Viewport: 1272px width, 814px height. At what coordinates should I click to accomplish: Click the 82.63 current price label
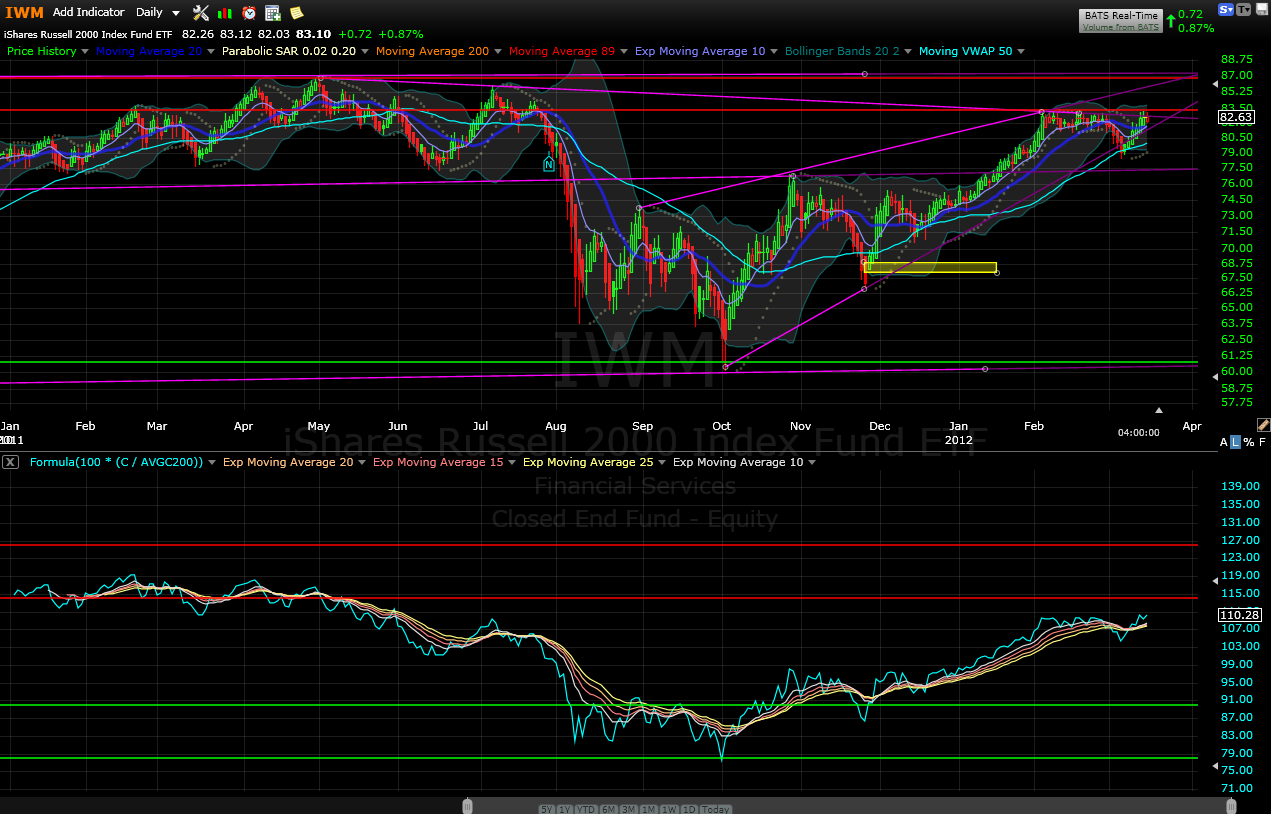pyautogui.click(x=1235, y=116)
